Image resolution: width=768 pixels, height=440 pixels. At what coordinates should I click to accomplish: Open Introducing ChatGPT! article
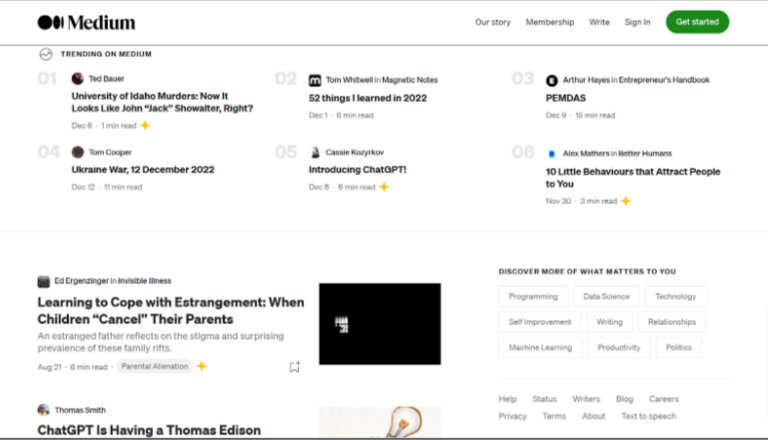tap(358, 170)
